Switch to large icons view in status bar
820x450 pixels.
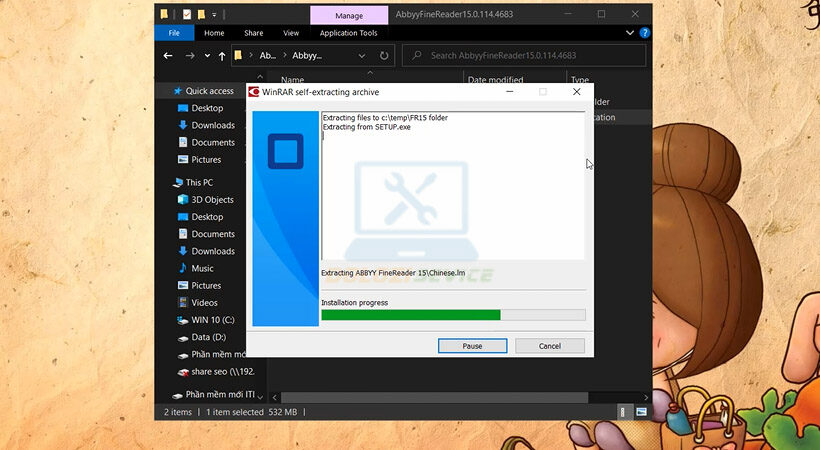click(641, 412)
